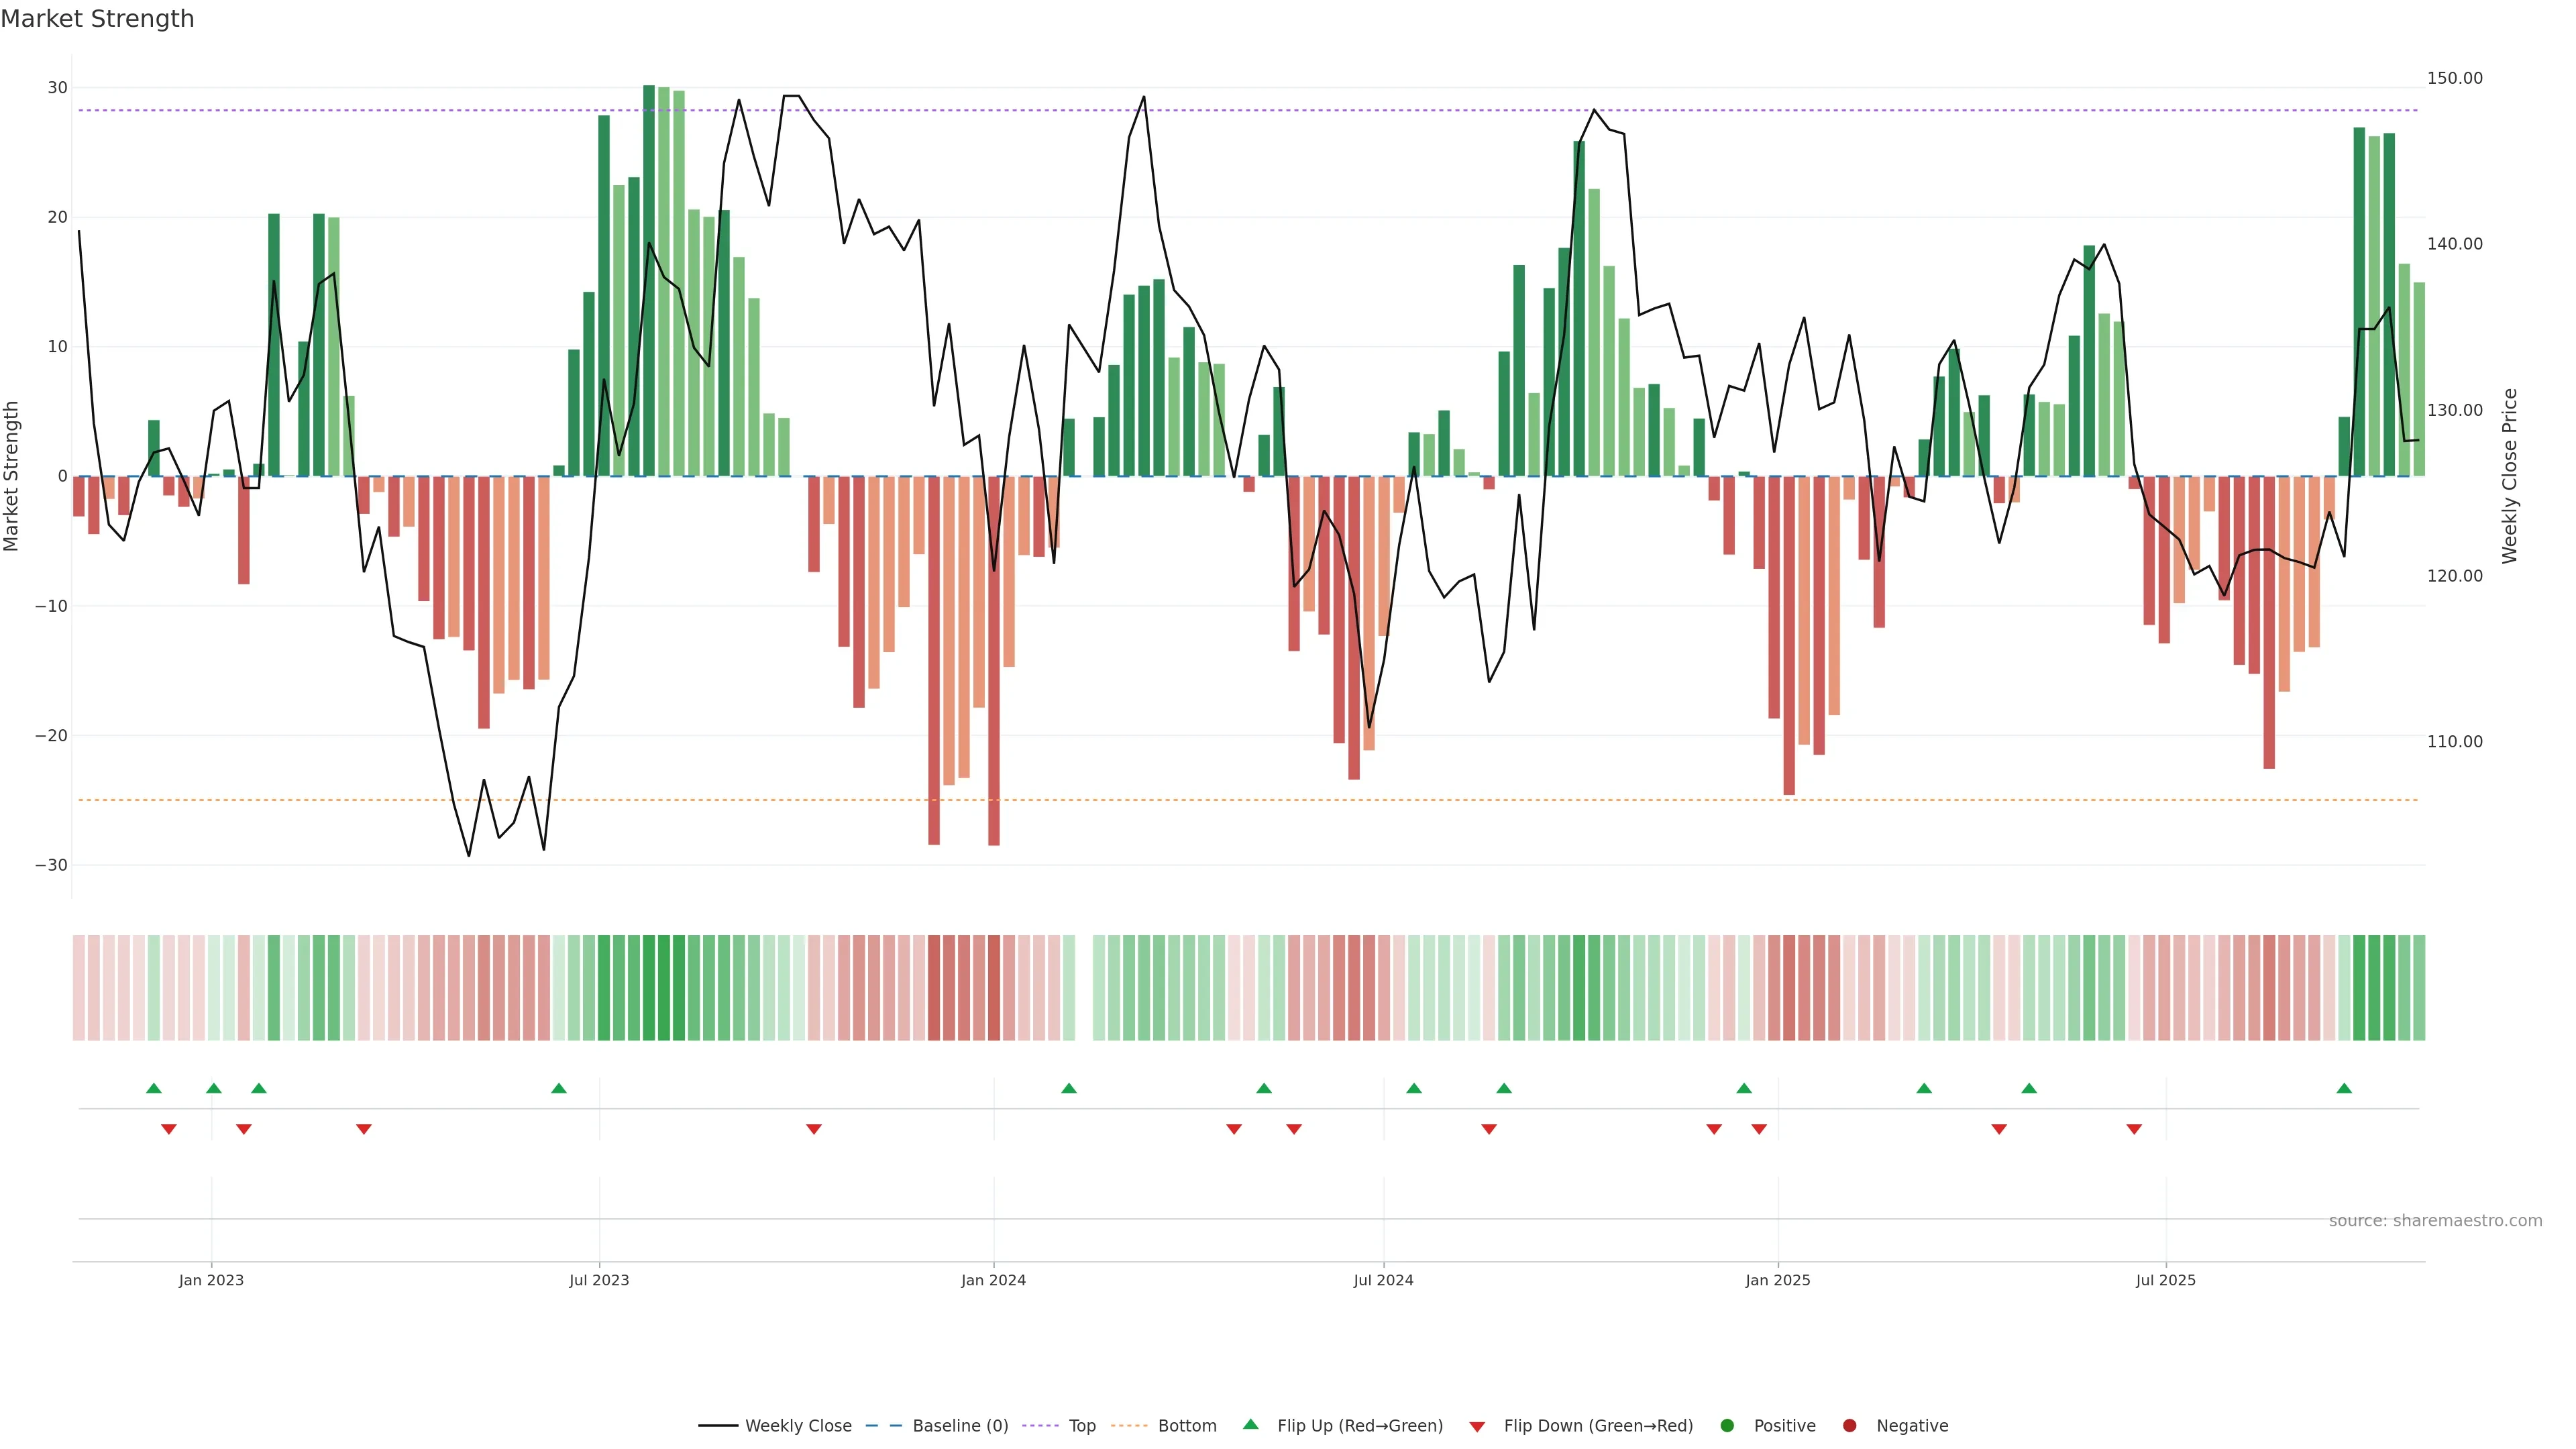The width and height of the screenshot is (2576, 1449).
Task: Click the Jul 2025 x-axis label
Action: tap(2165, 1280)
